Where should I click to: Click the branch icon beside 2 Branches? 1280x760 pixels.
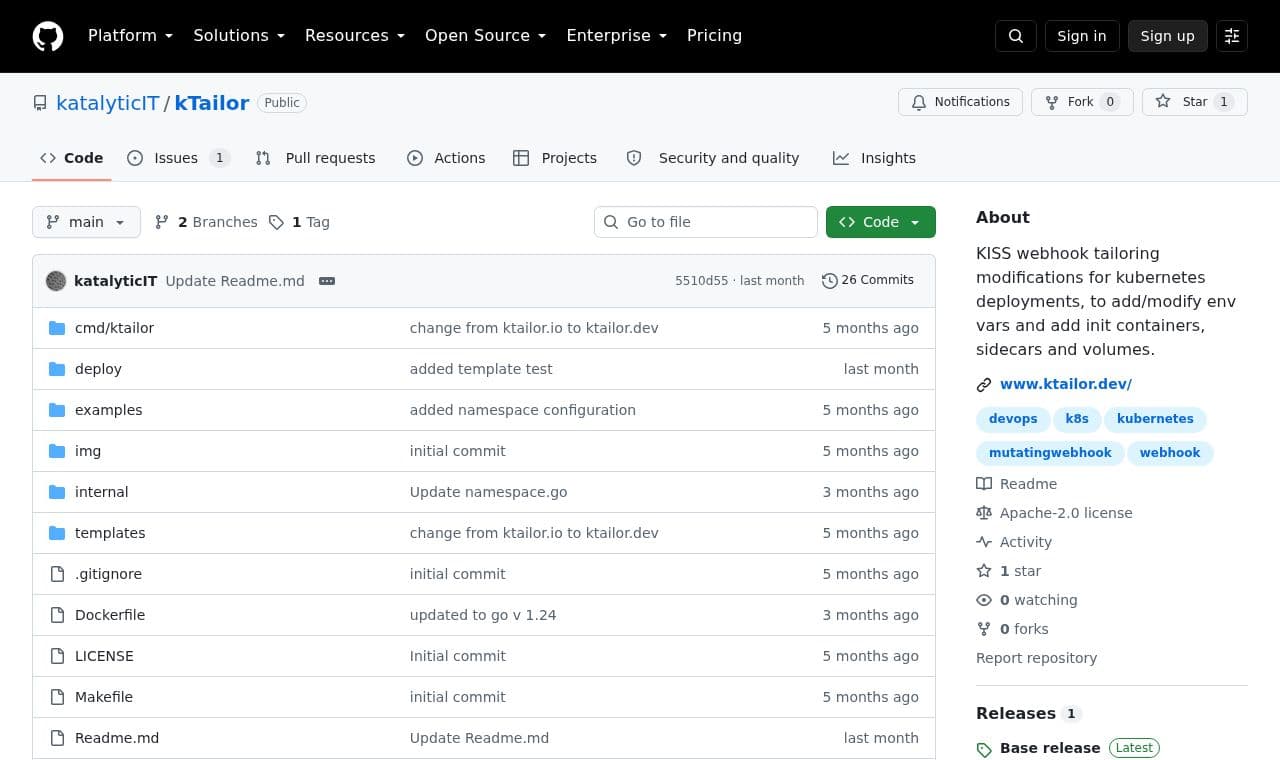point(162,222)
